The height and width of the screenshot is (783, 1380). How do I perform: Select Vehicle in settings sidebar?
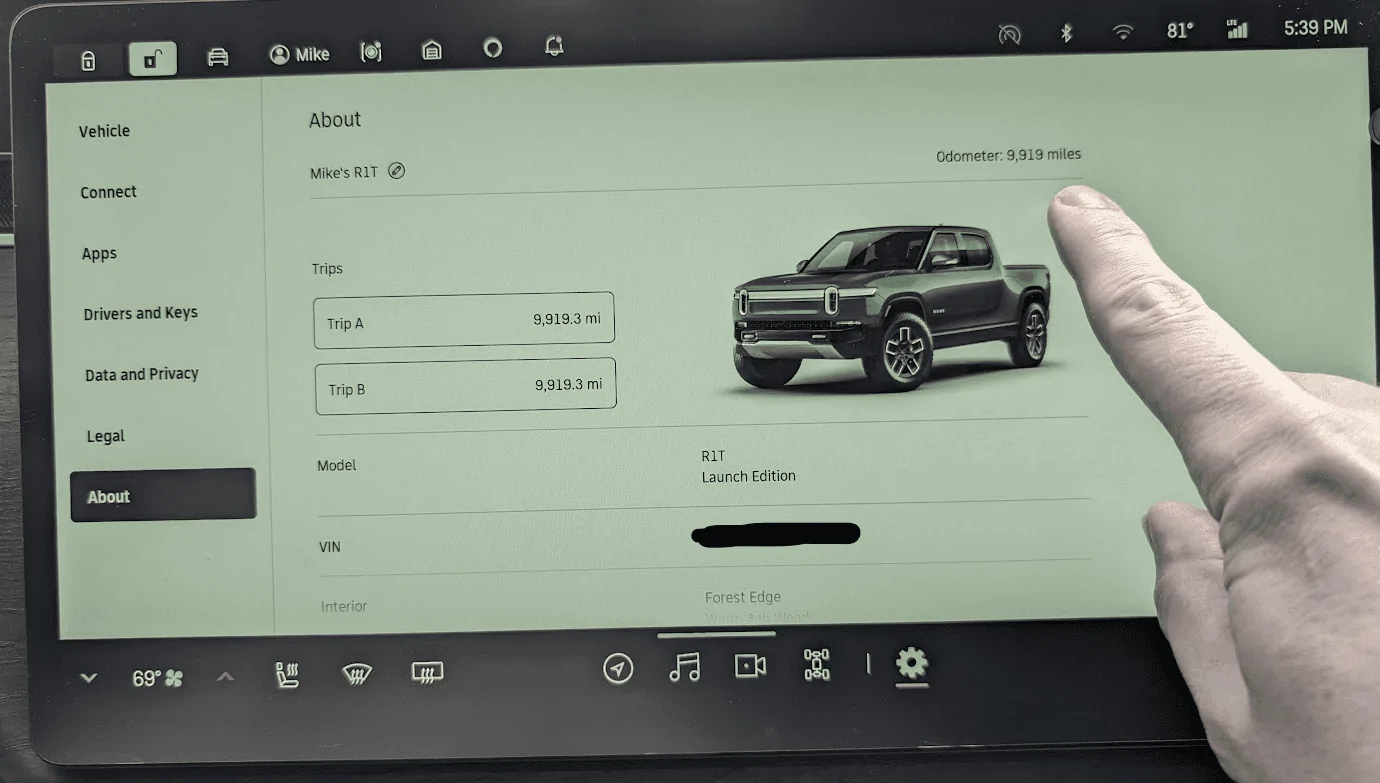click(104, 131)
